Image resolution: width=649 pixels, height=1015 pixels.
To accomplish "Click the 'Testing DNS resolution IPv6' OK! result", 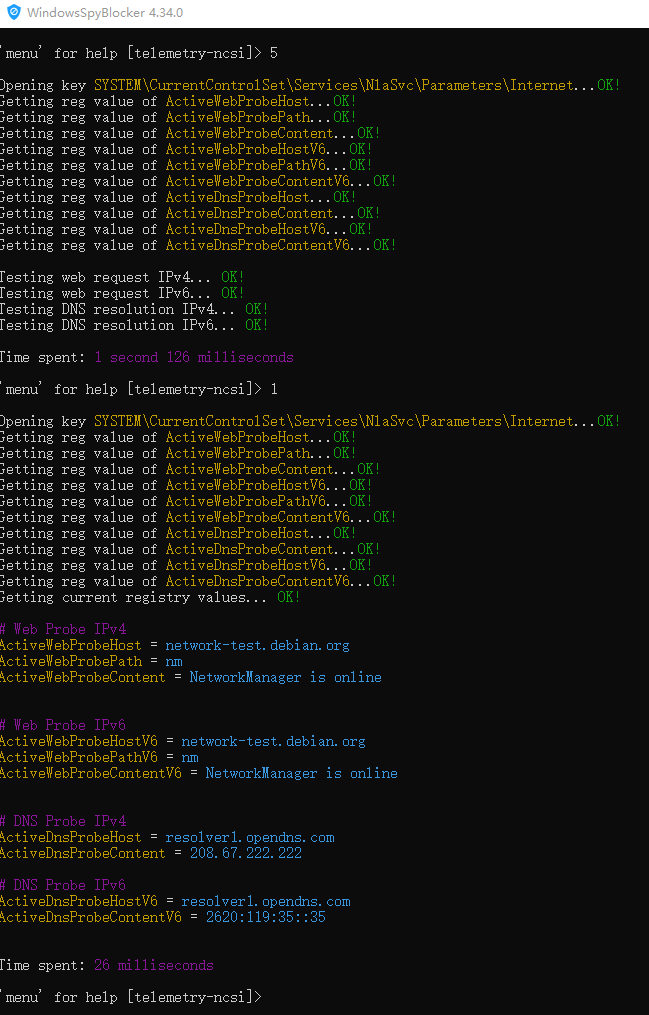I will 257,325.
